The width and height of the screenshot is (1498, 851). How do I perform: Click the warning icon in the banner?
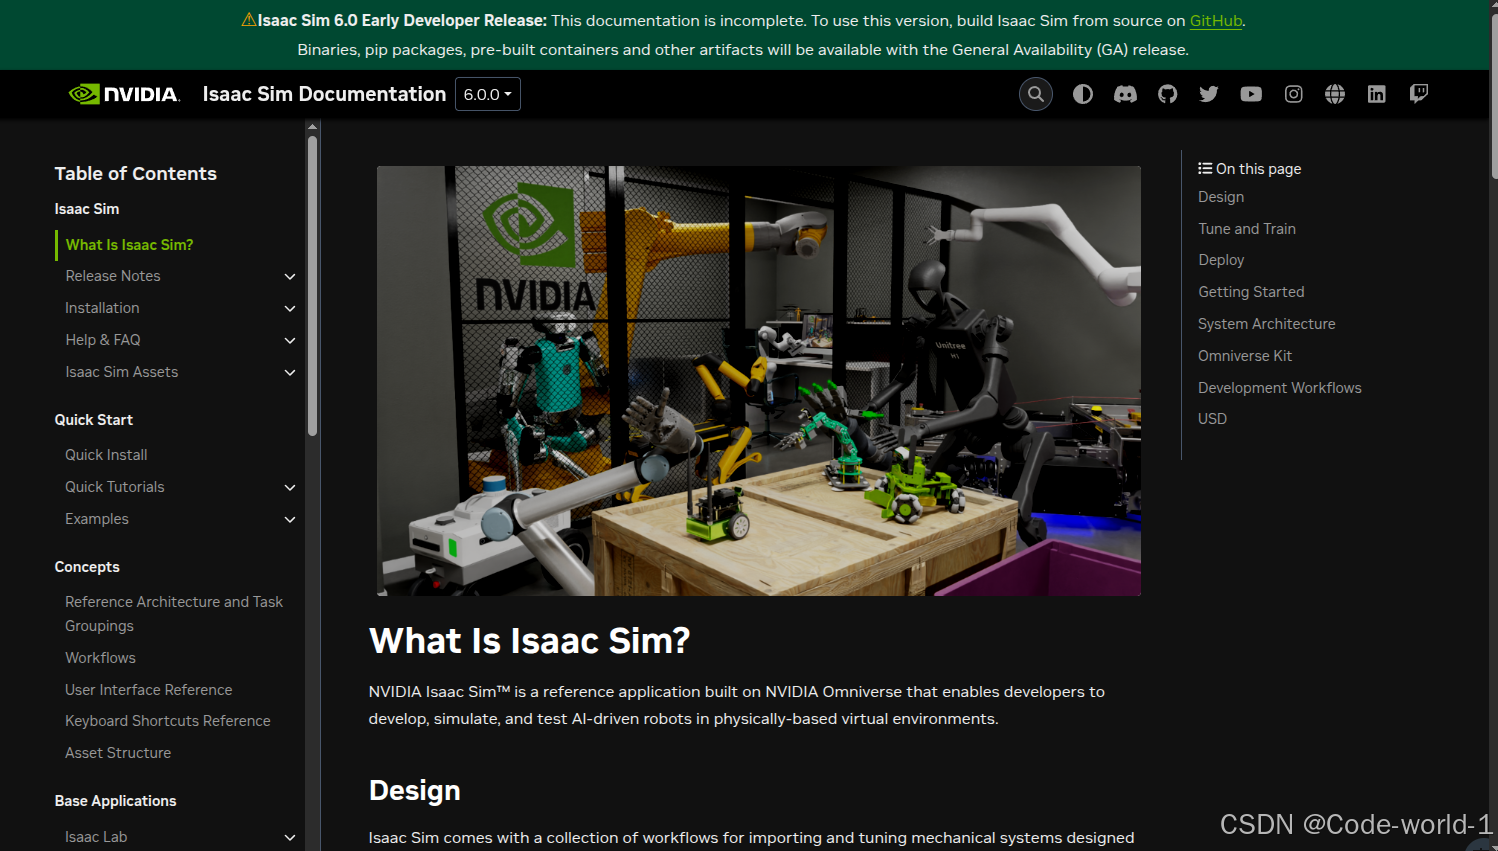(x=249, y=20)
